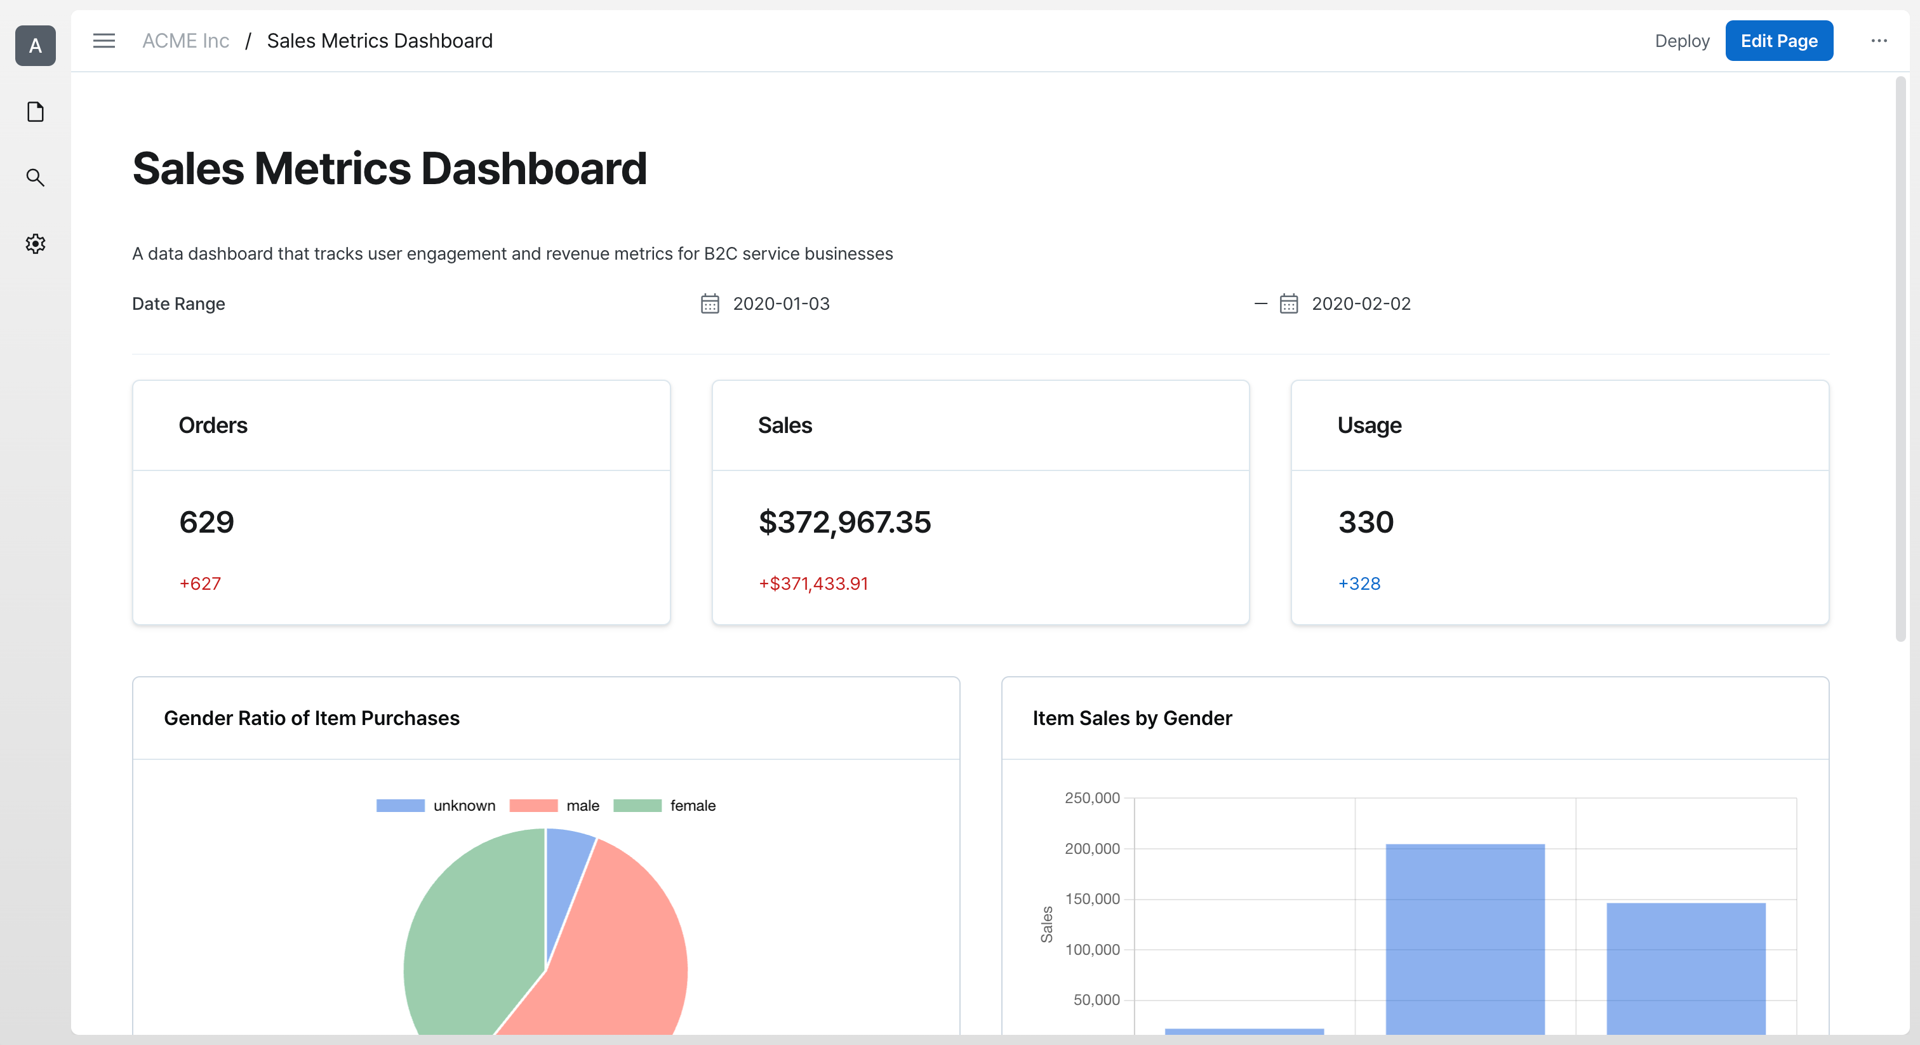Toggle the unknown legend blue swatch
This screenshot has height=1045, width=1920.
[x=401, y=806]
